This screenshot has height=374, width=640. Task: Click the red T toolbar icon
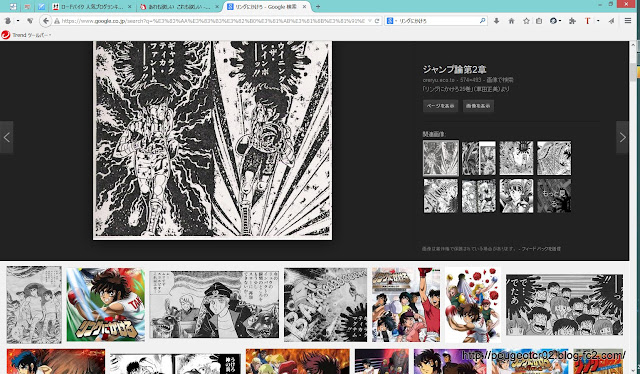pyautogui.click(x=587, y=21)
